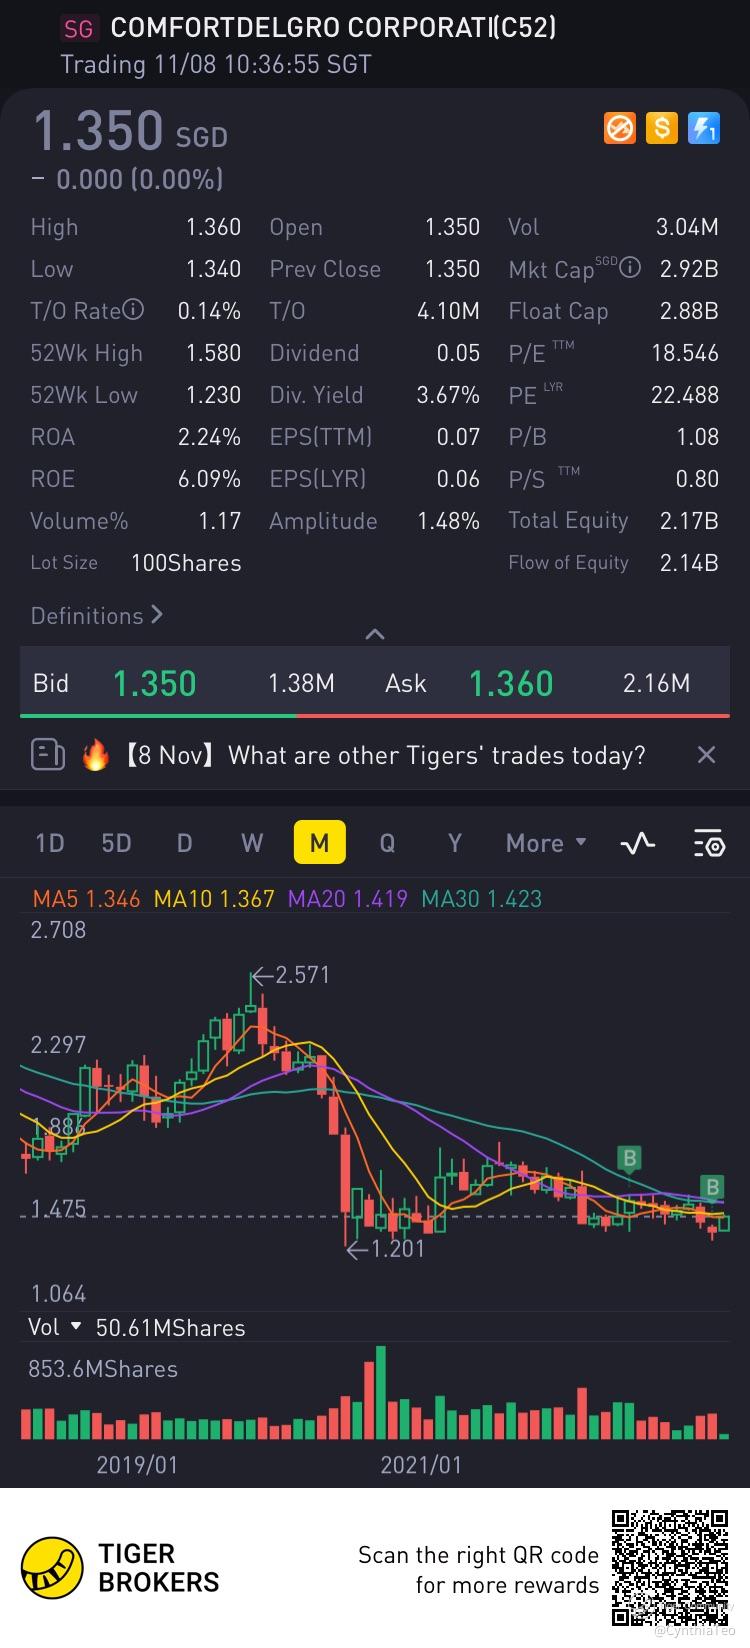The width and height of the screenshot is (750, 1648).
Task: Tap the news notepad icon
Action: pyautogui.click(x=48, y=755)
